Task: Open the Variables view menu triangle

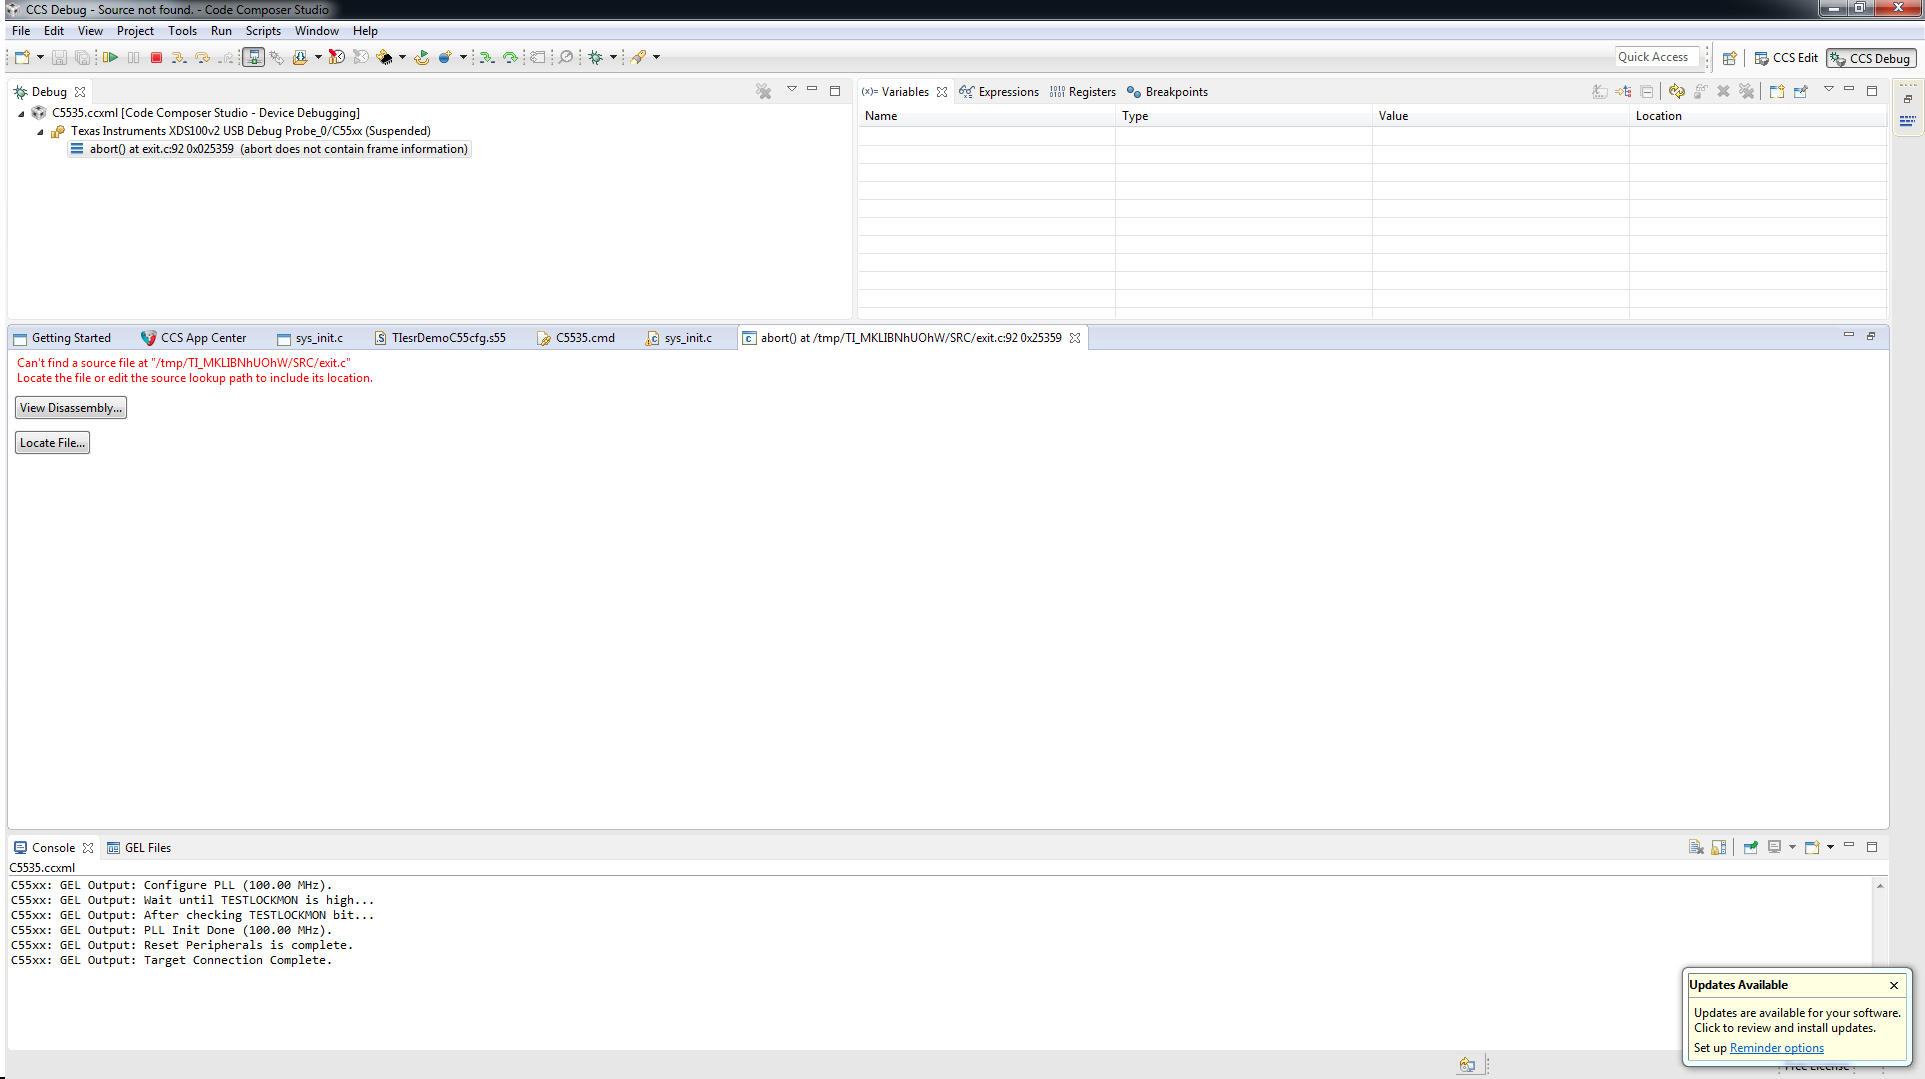Action: tap(1829, 90)
